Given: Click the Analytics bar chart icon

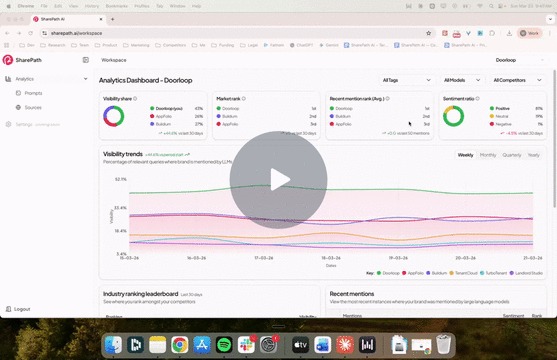Looking at the screenshot, I should (8, 79).
